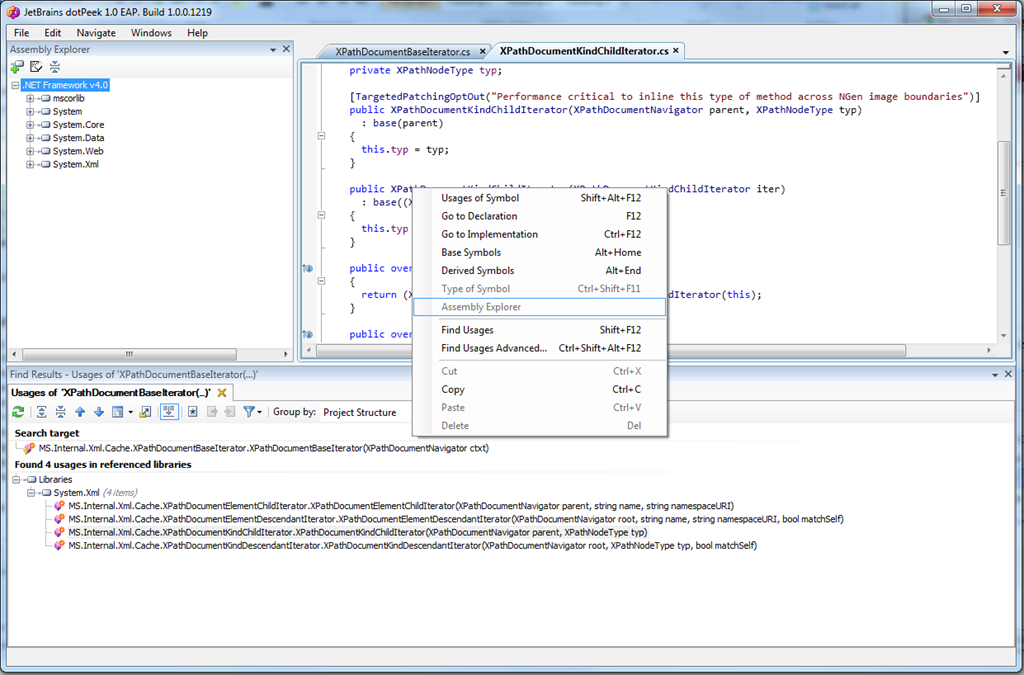Click the filter usages funnel icon
This screenshot has height=675, width=1024.
250,412
